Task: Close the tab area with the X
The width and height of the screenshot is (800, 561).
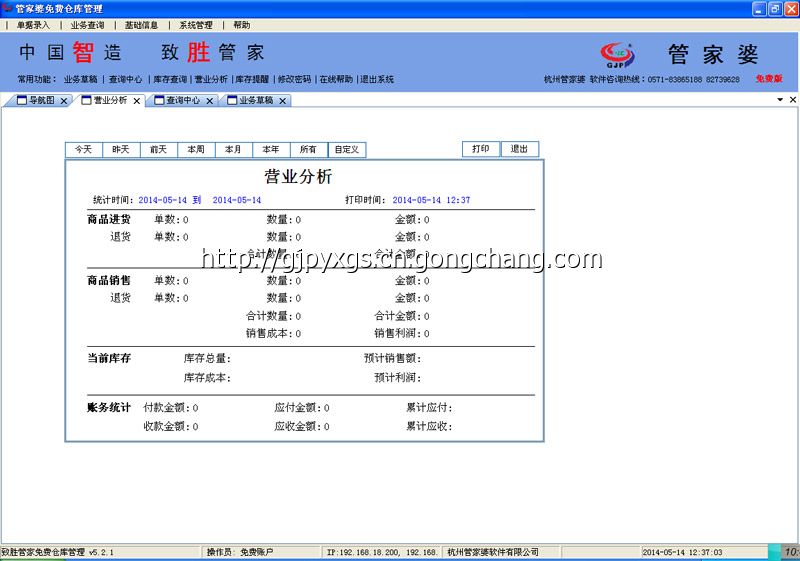Action: (x=793, y=99)
